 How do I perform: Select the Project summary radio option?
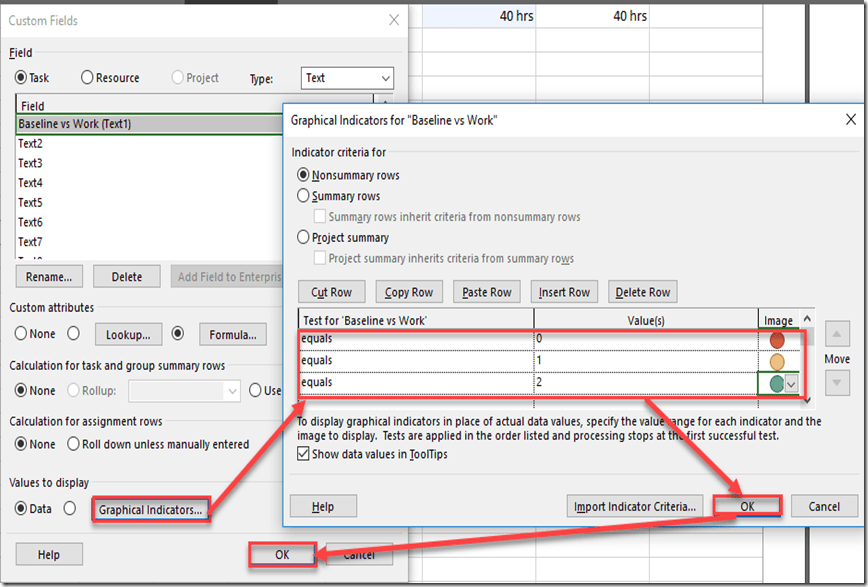coord(304,238)
